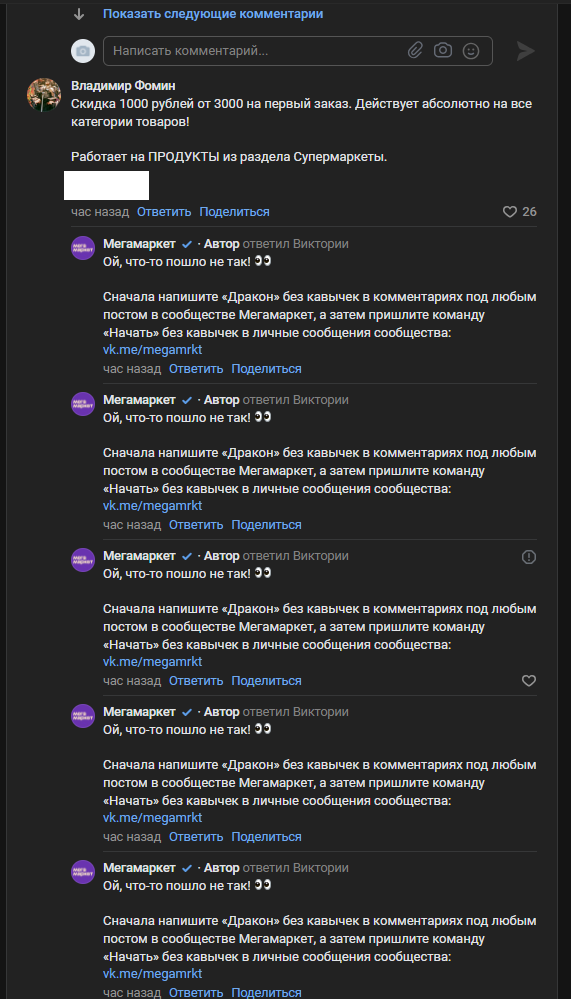Click the down arrow next to show comments
This screenshot has height=999, width=571.
click(79, 14)
